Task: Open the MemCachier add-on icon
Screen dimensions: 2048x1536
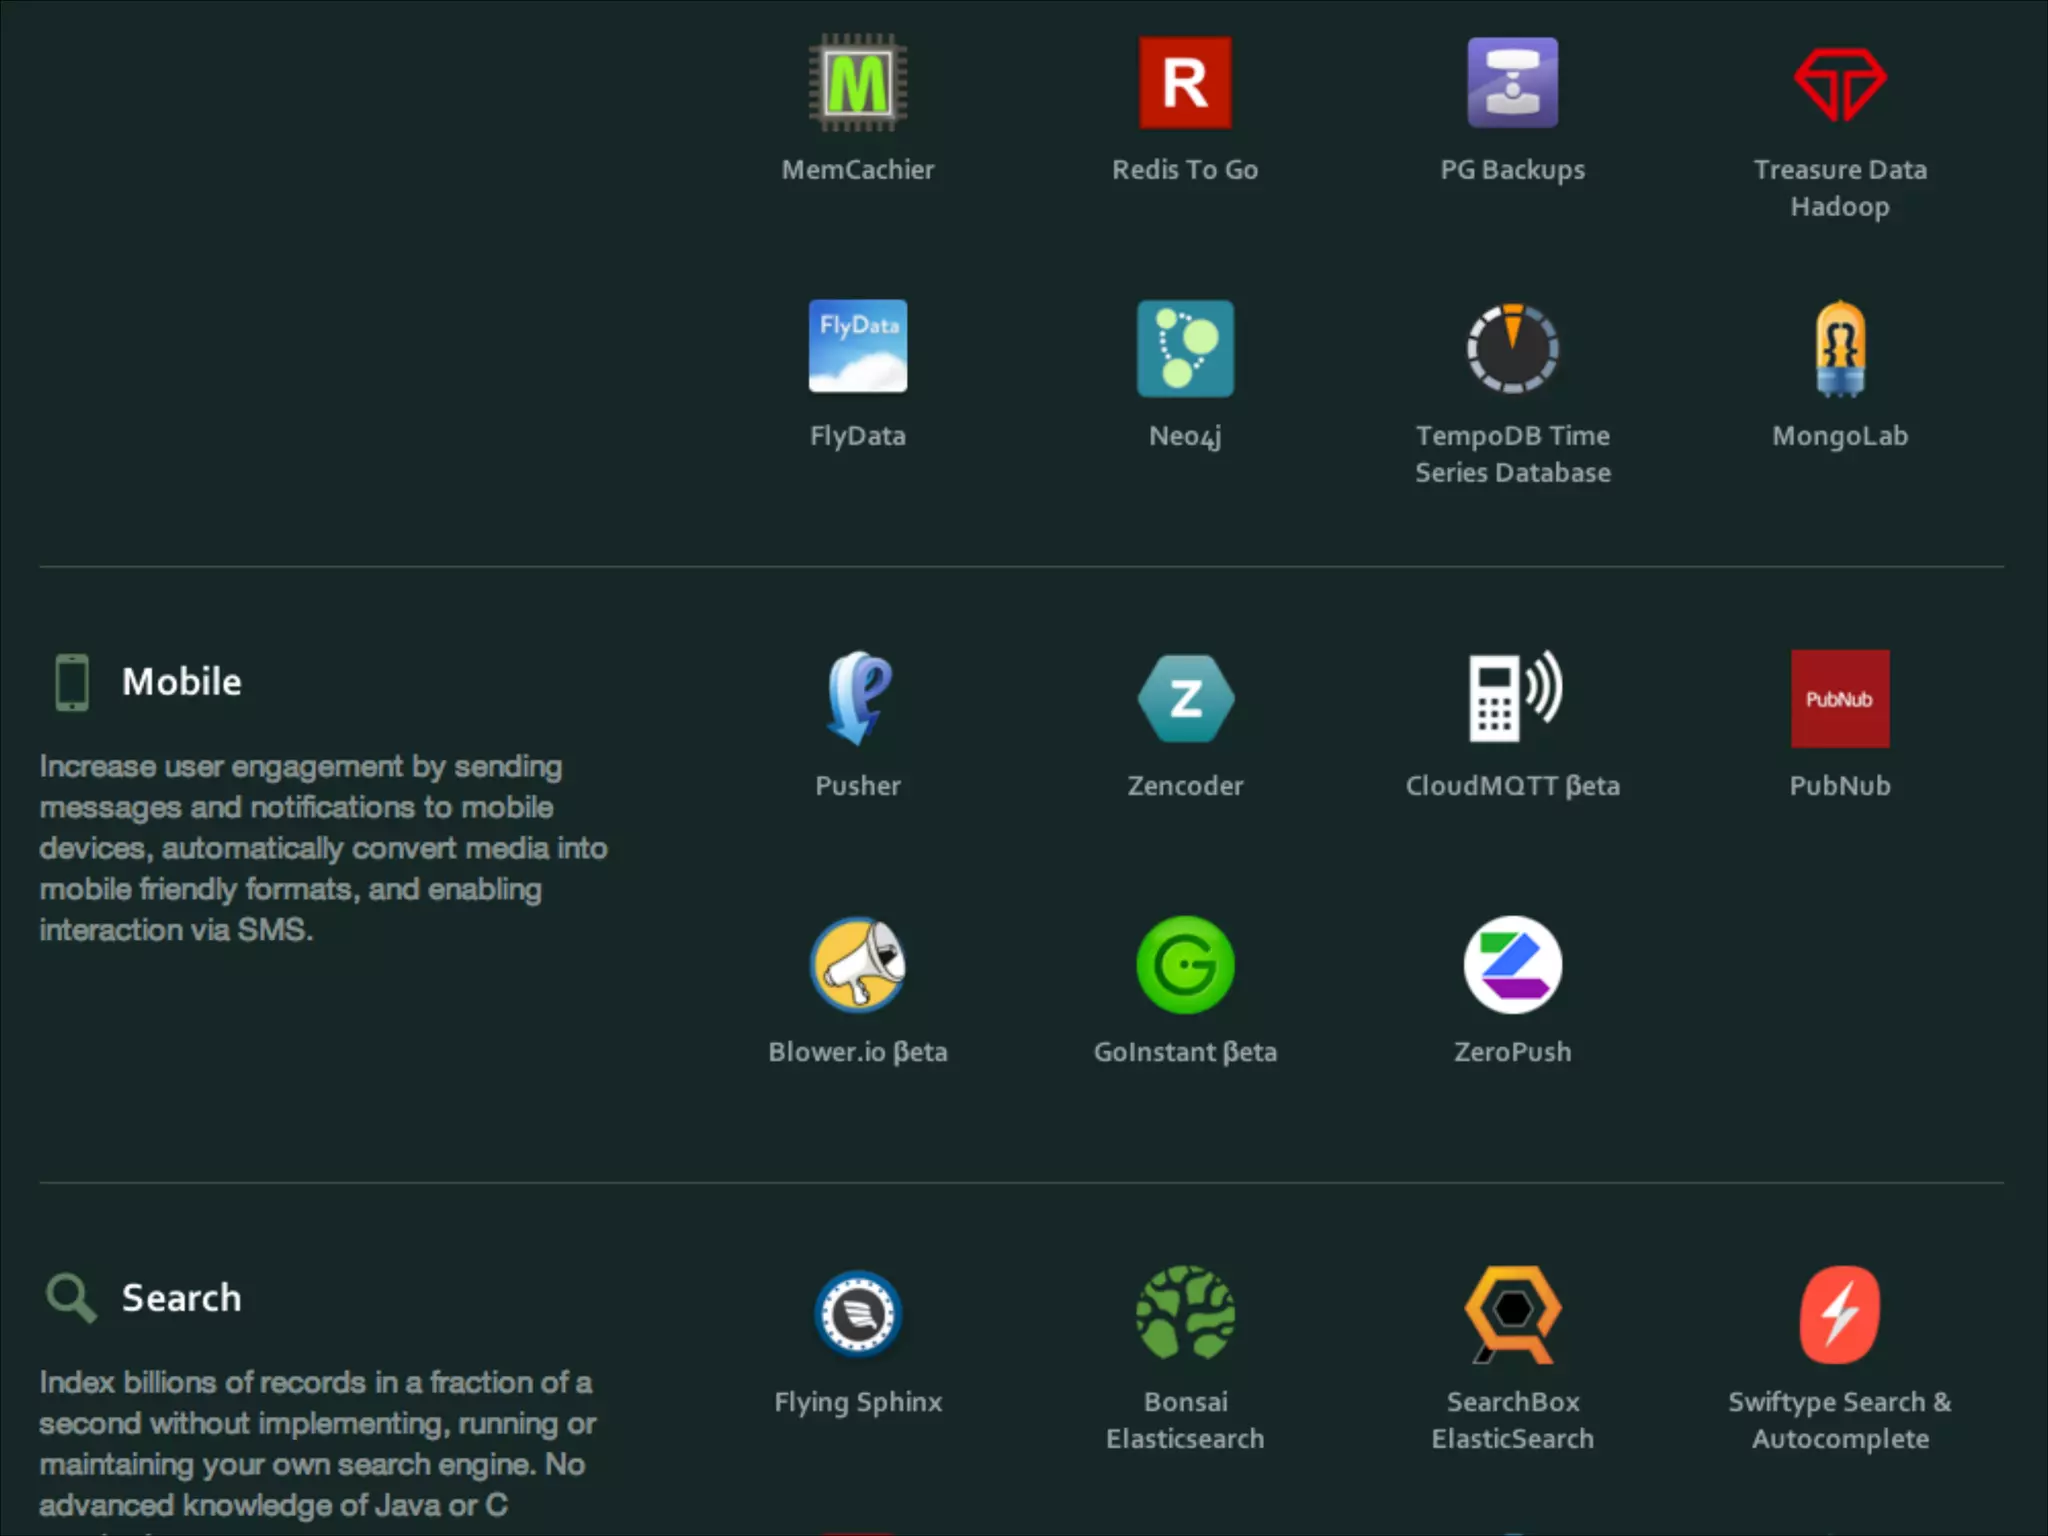Action: coord(857,83)
